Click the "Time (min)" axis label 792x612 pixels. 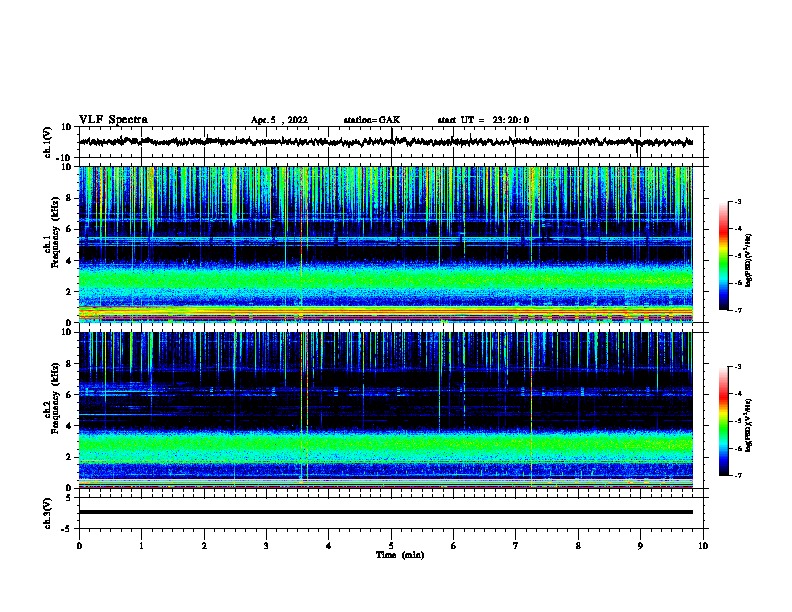point(400,555)
